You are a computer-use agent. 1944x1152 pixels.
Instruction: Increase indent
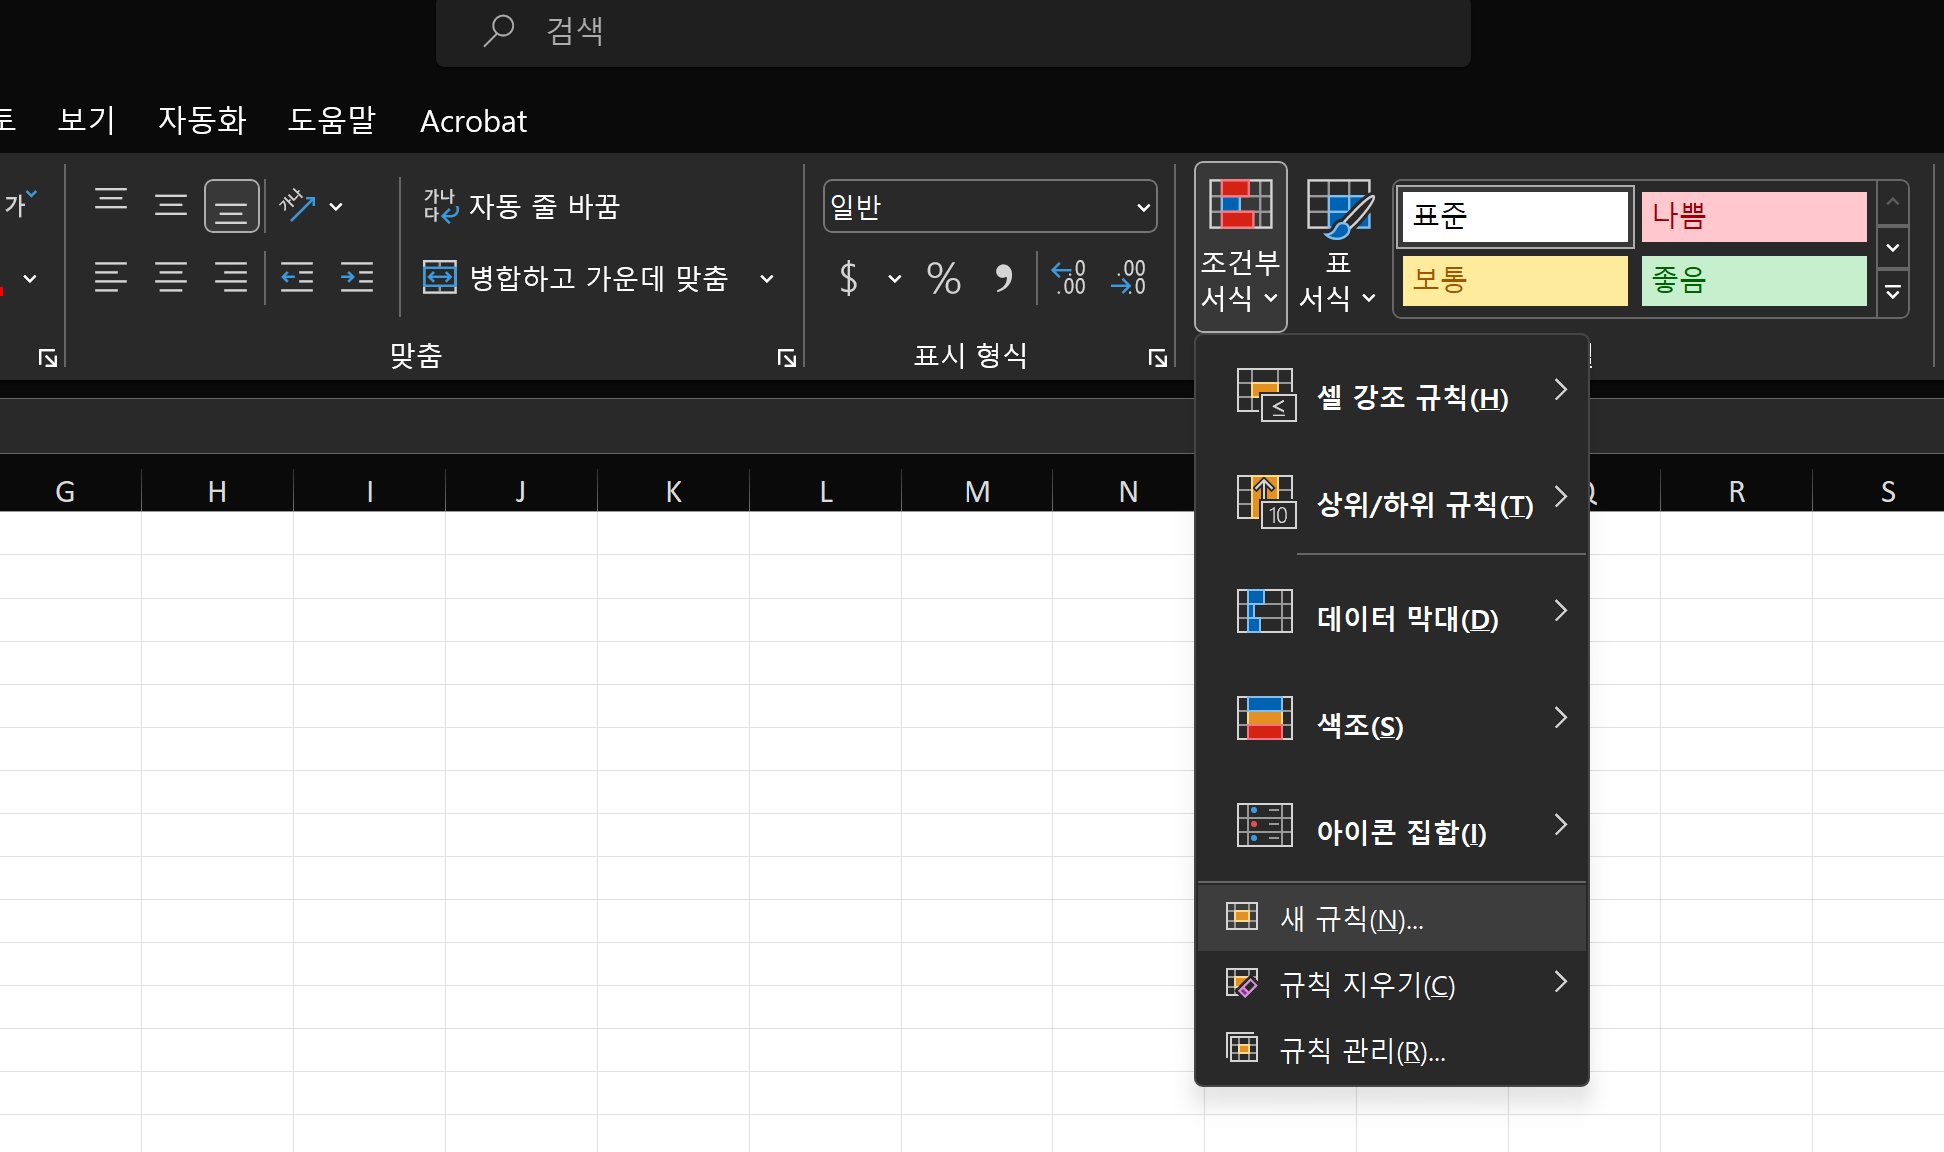pyautogui.click(x=357, y=277)
